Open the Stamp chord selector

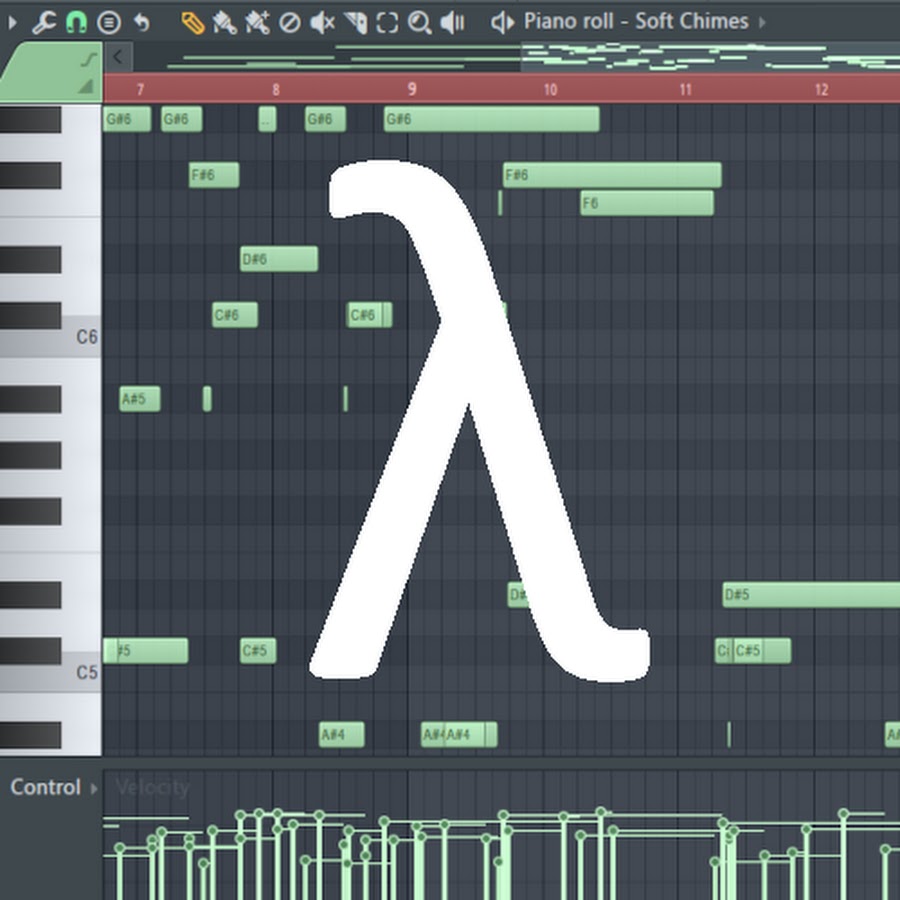[x=108, y=23]
